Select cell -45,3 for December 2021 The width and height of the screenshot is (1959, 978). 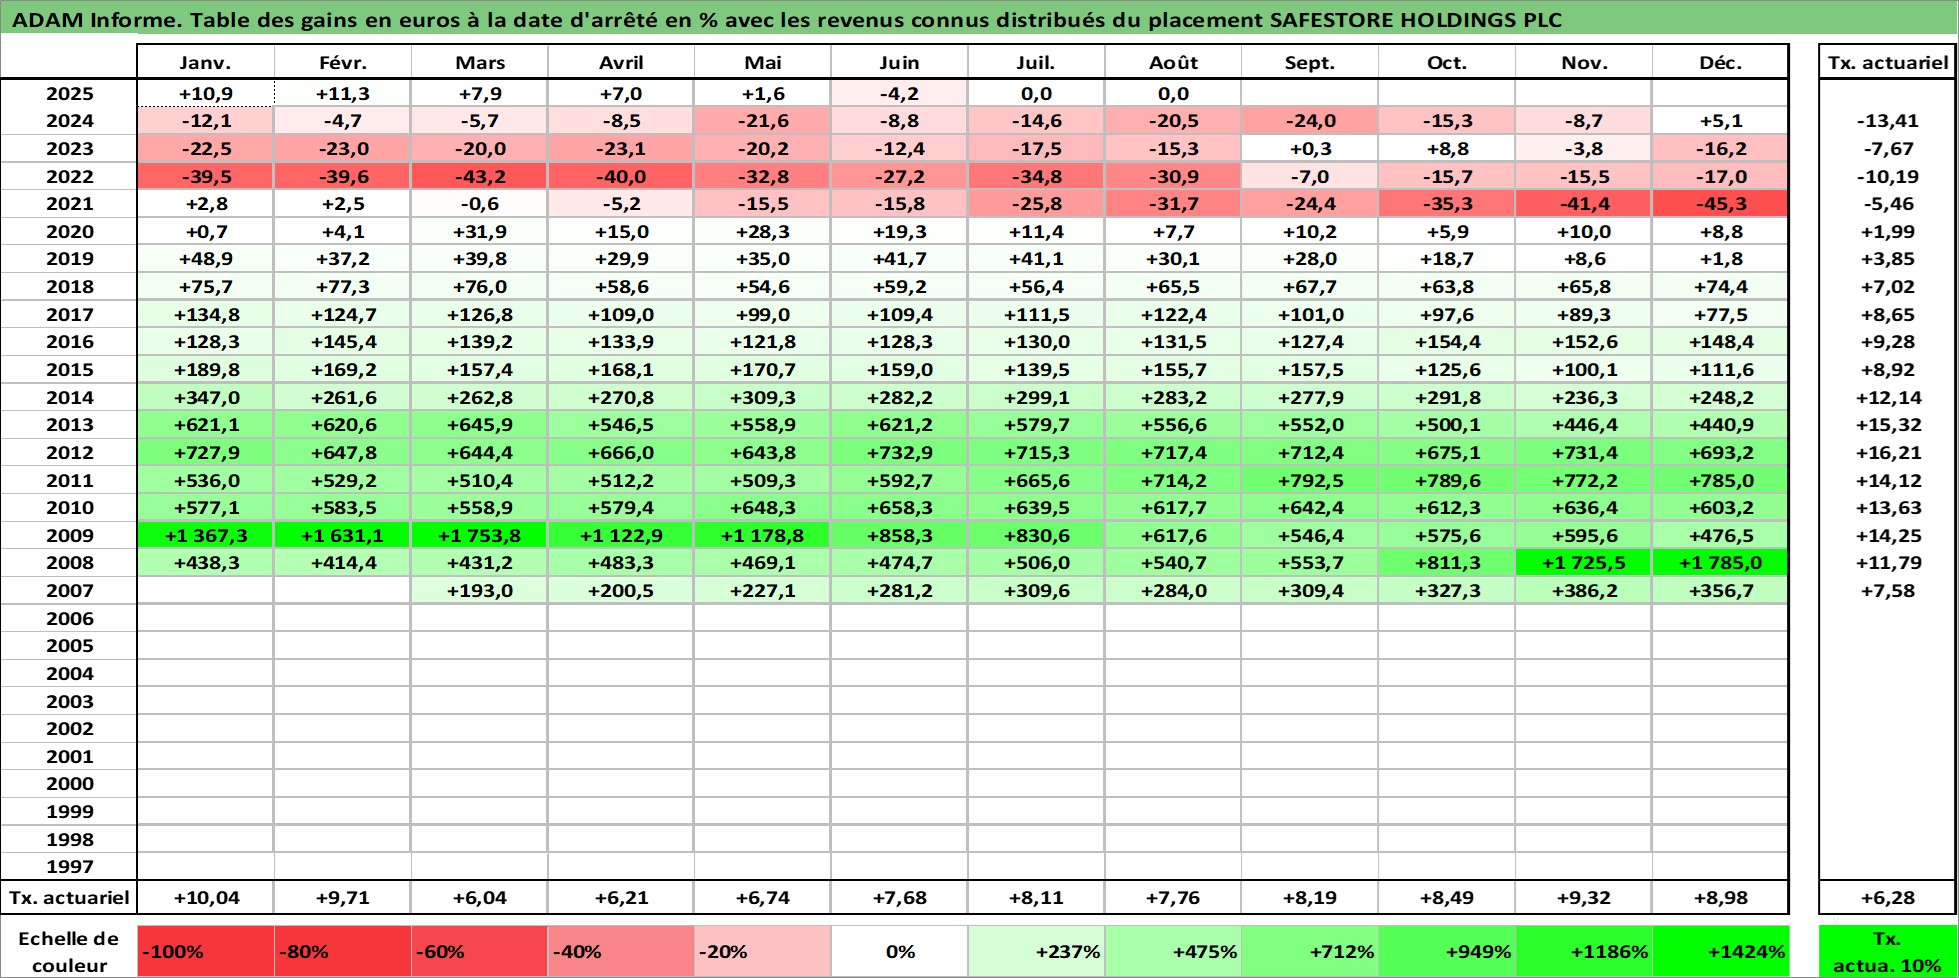[x=1720, y=203]
